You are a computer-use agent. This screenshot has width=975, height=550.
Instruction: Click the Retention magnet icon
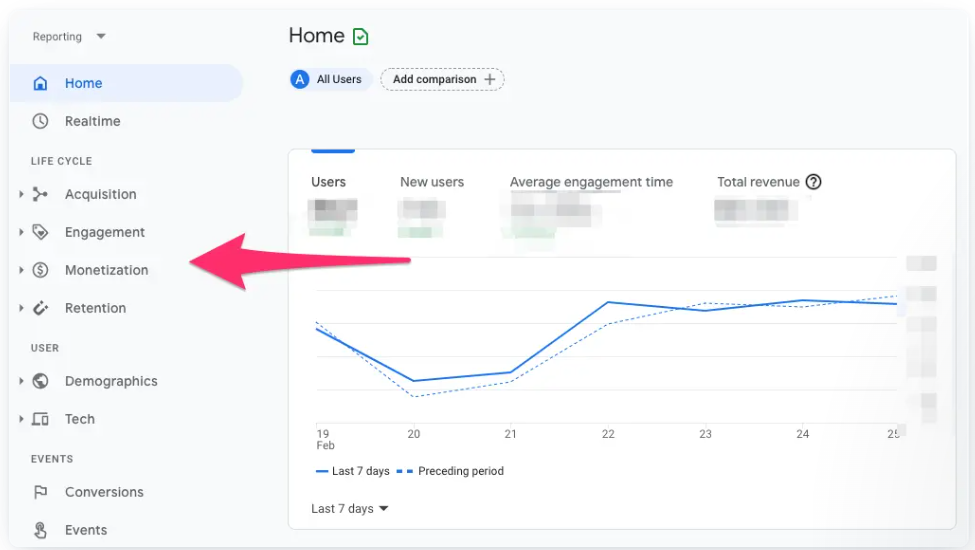(x=40, y=308)
